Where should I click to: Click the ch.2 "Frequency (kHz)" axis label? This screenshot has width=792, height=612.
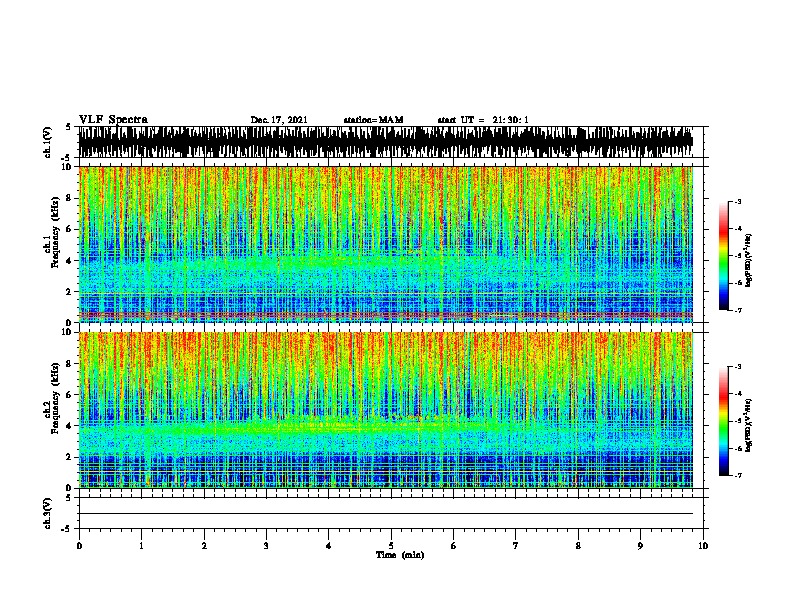tap(55, 398)
